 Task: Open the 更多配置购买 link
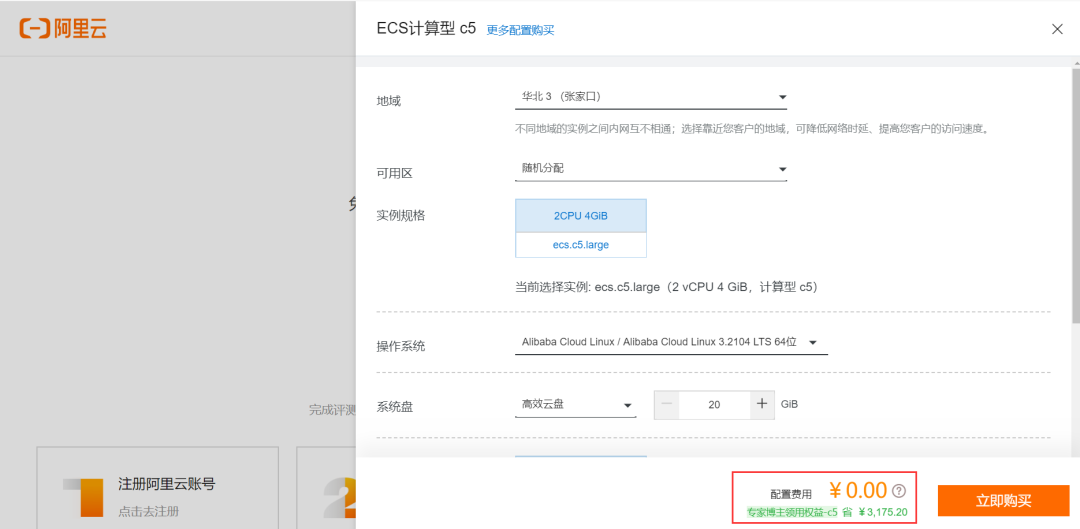[x=520, y=30]
